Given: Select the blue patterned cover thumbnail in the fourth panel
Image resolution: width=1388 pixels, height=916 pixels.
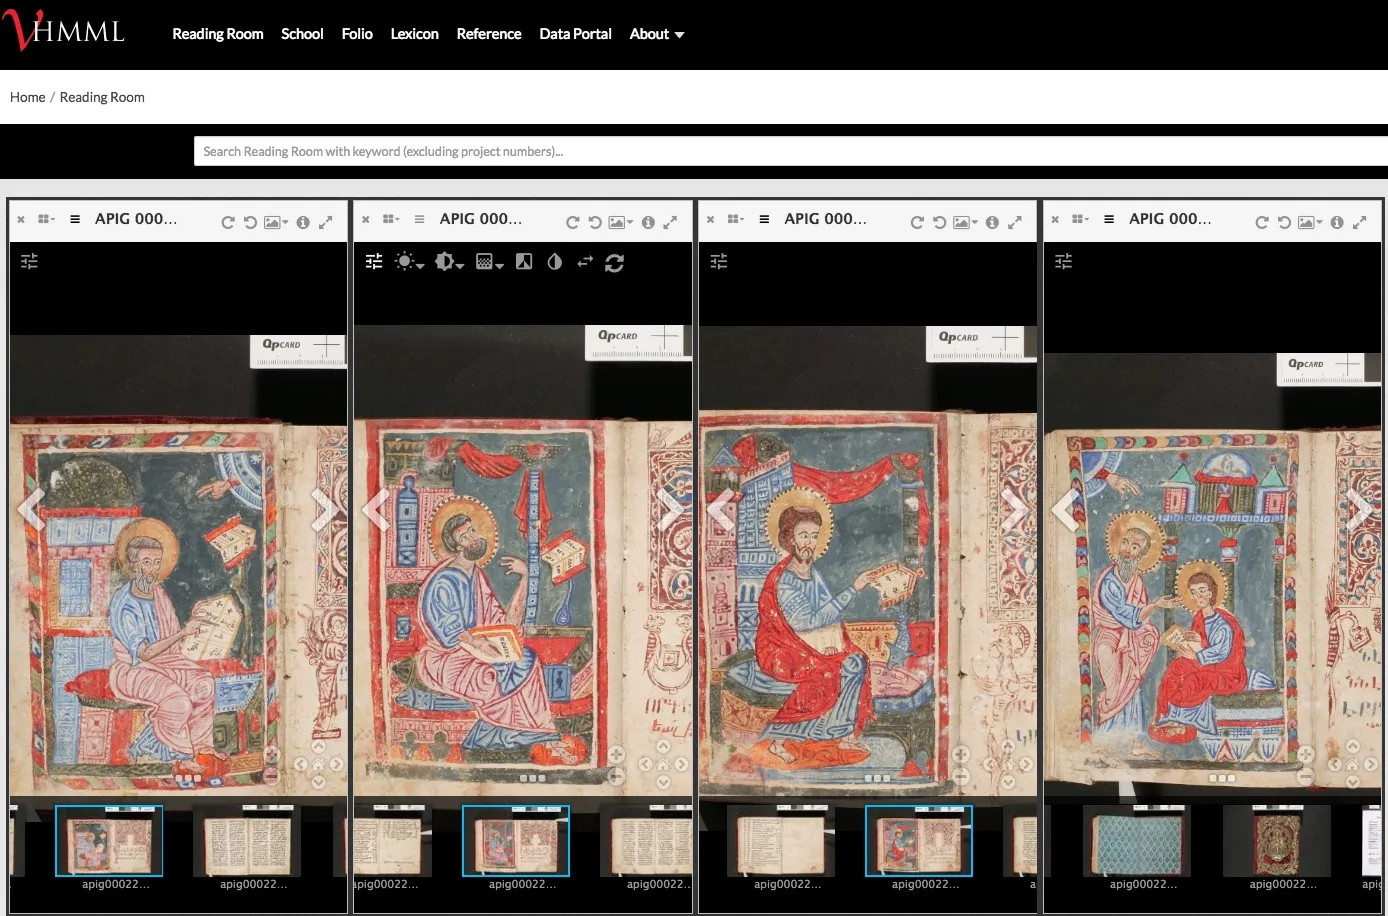Looking at the screenshot, I should (1137, 841).
